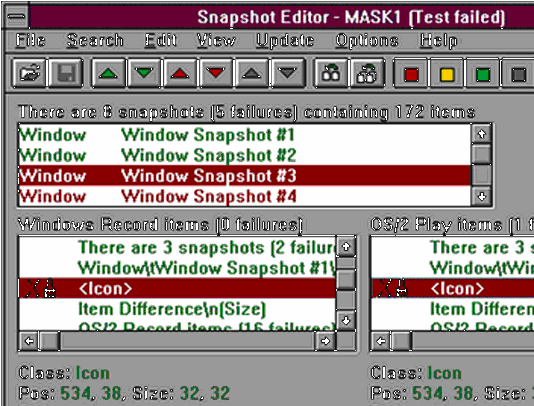The image size is (534, 406).
Task: Click the green up arrow toolbar button
Action: point(109,74)
